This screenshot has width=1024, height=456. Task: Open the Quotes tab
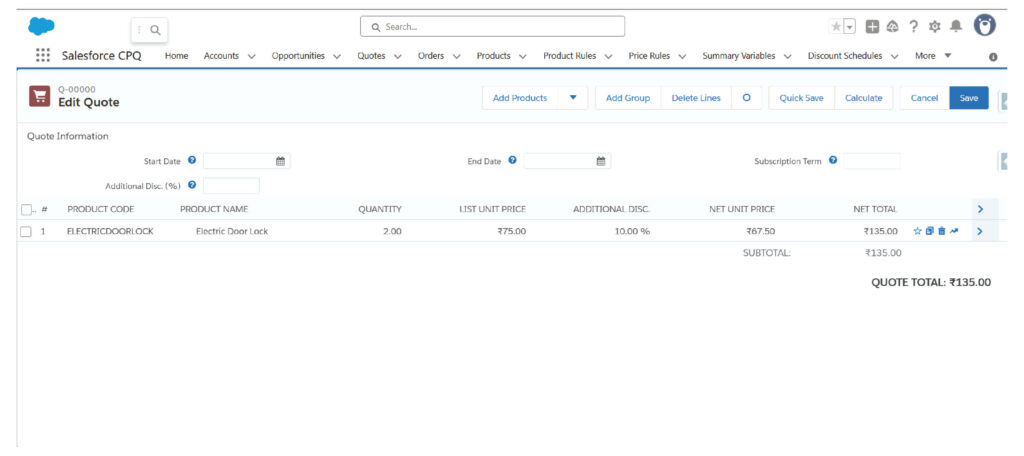(371, 56)
